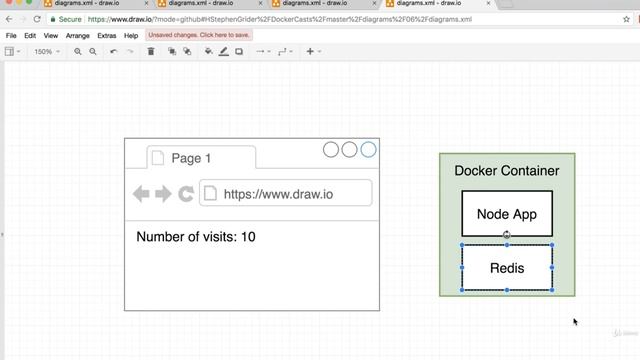Open the View menu

tap(51, 36)
